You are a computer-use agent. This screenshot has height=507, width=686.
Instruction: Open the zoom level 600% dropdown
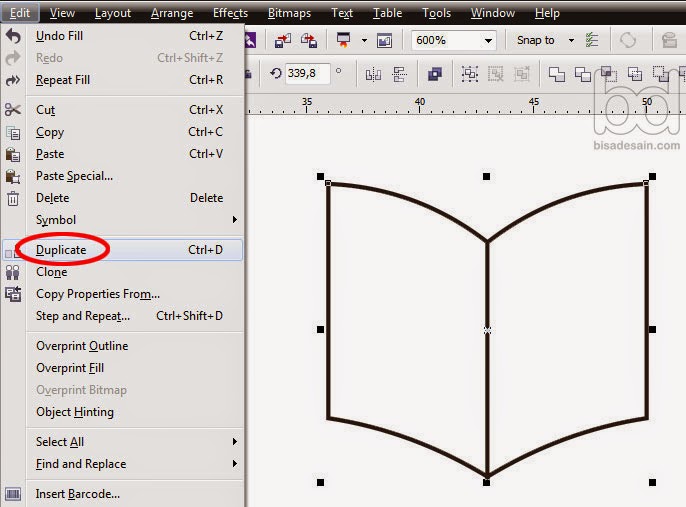coord(488,41)
